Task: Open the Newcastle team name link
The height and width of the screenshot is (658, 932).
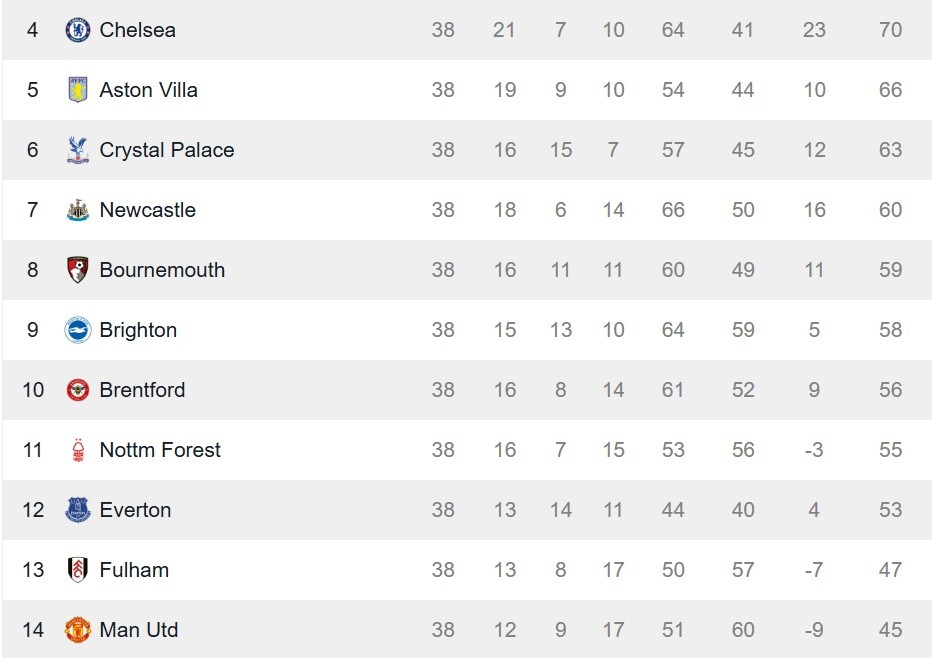Action: [147, 210]
